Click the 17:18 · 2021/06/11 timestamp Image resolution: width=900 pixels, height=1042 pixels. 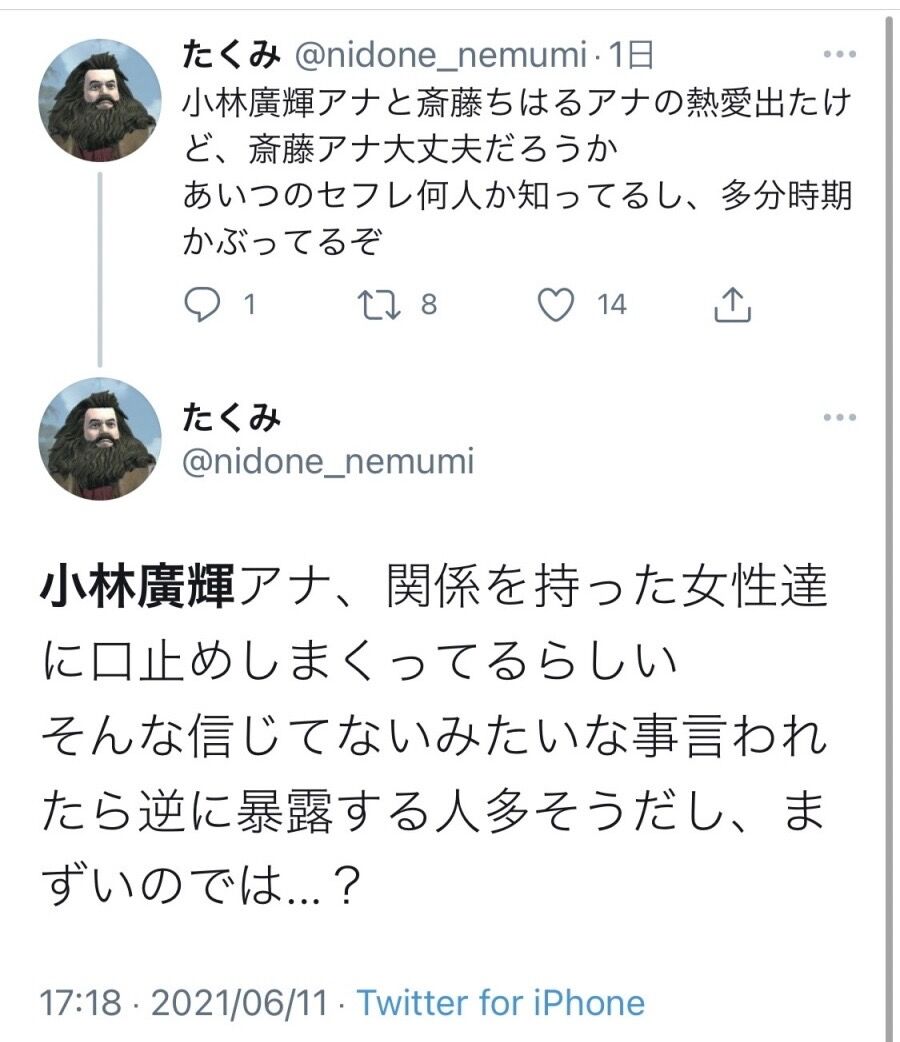coord(183,1002)
